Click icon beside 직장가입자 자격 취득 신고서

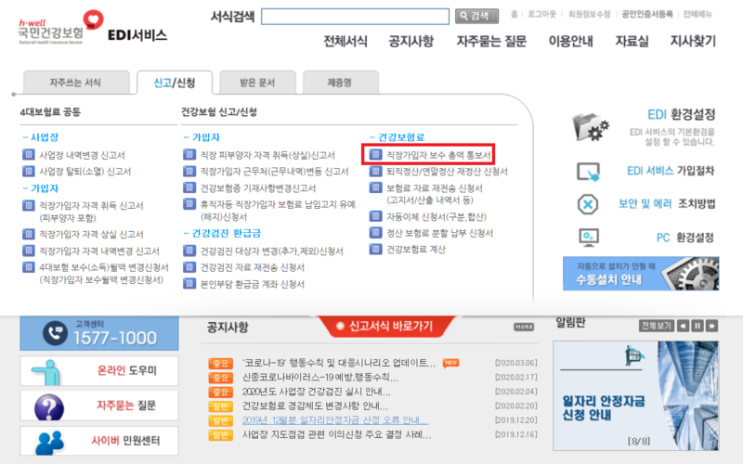click(x=28, y=205)
